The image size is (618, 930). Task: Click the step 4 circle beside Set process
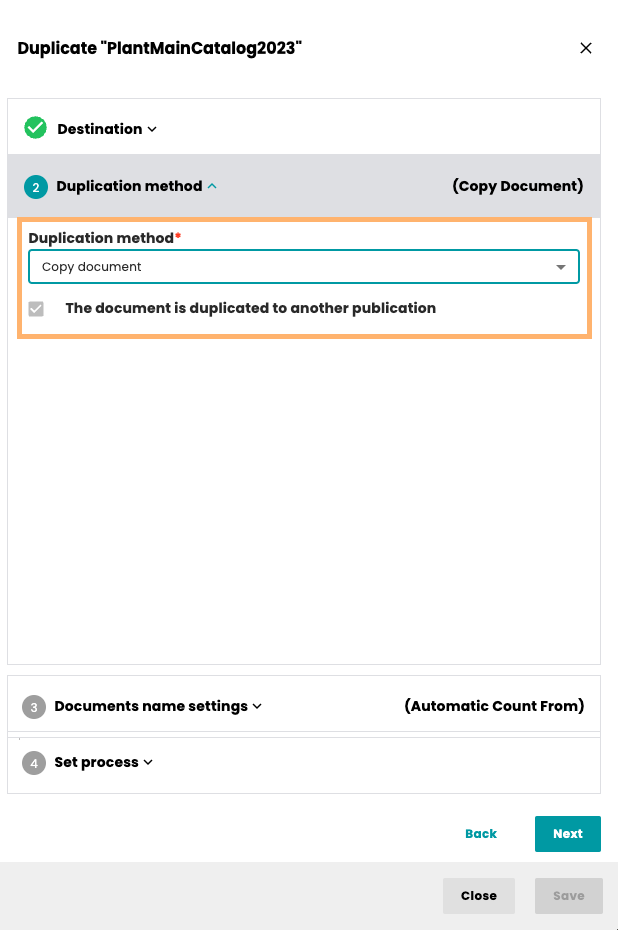pyautogui.click(x=33, y=762)
